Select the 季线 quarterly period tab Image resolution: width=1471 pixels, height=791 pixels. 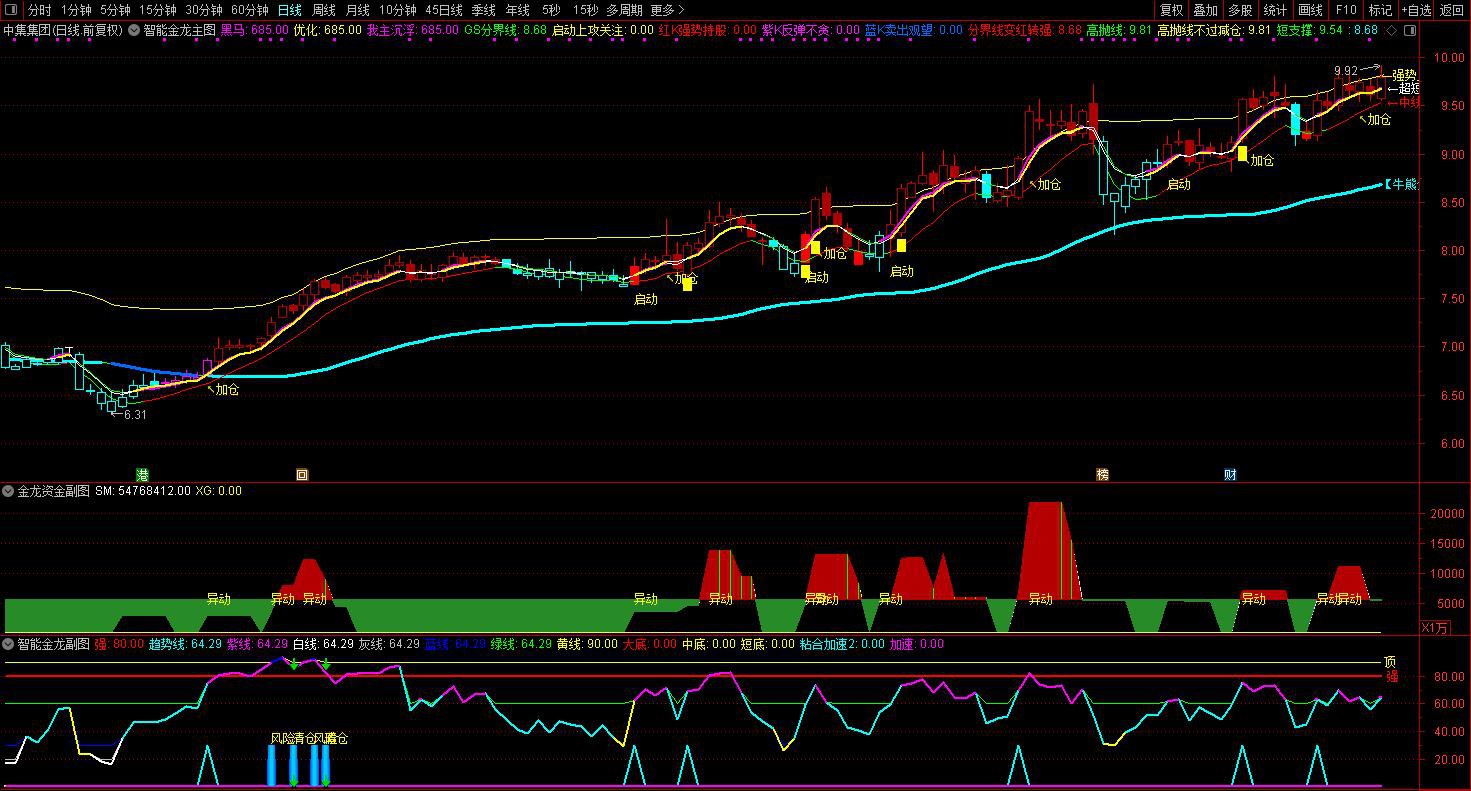[484, 10]
